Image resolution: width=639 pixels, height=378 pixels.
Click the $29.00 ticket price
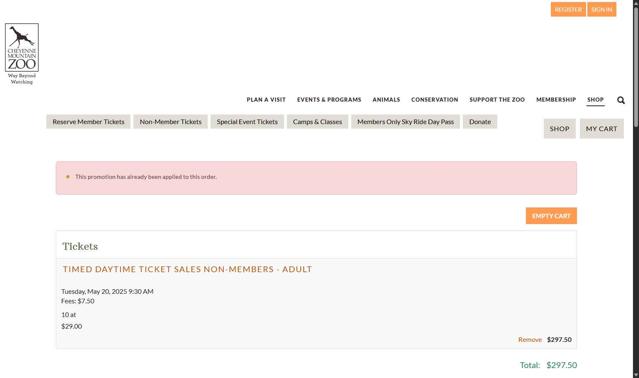72,327
